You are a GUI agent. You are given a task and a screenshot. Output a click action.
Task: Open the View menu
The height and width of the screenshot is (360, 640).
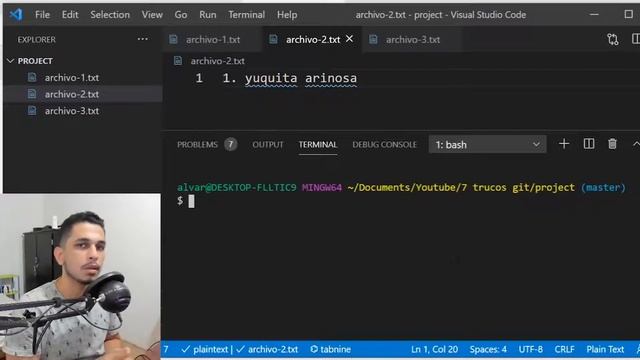pos(152,15)
